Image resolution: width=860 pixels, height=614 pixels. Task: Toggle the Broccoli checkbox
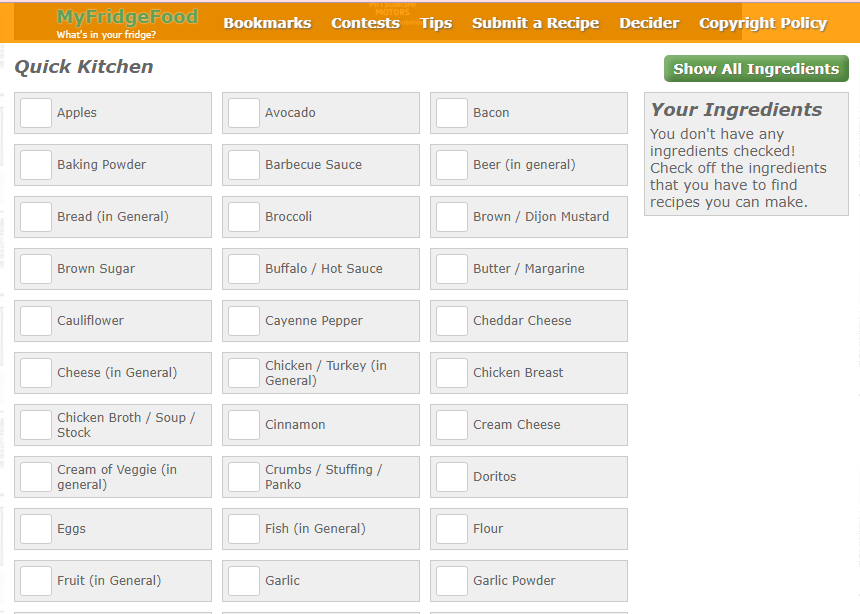pos(244,217)
